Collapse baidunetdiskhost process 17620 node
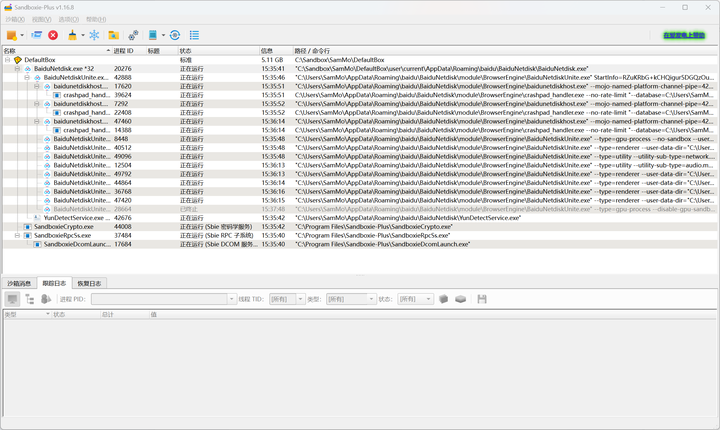The image size is (720, 430). click(37, 86)
